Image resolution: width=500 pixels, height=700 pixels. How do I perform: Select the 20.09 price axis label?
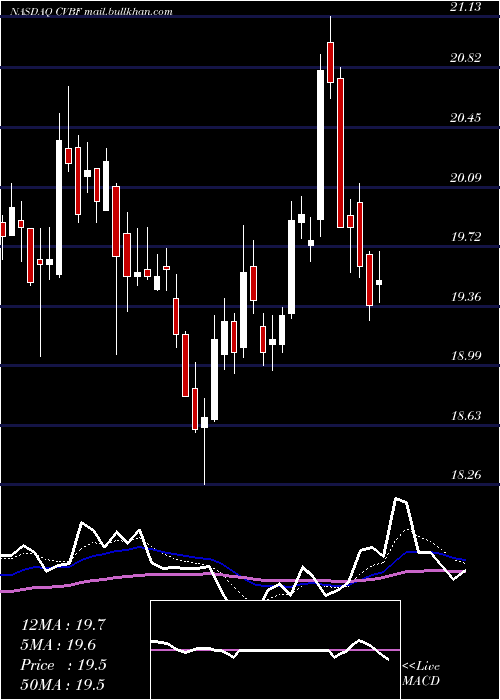click(466, 178)
